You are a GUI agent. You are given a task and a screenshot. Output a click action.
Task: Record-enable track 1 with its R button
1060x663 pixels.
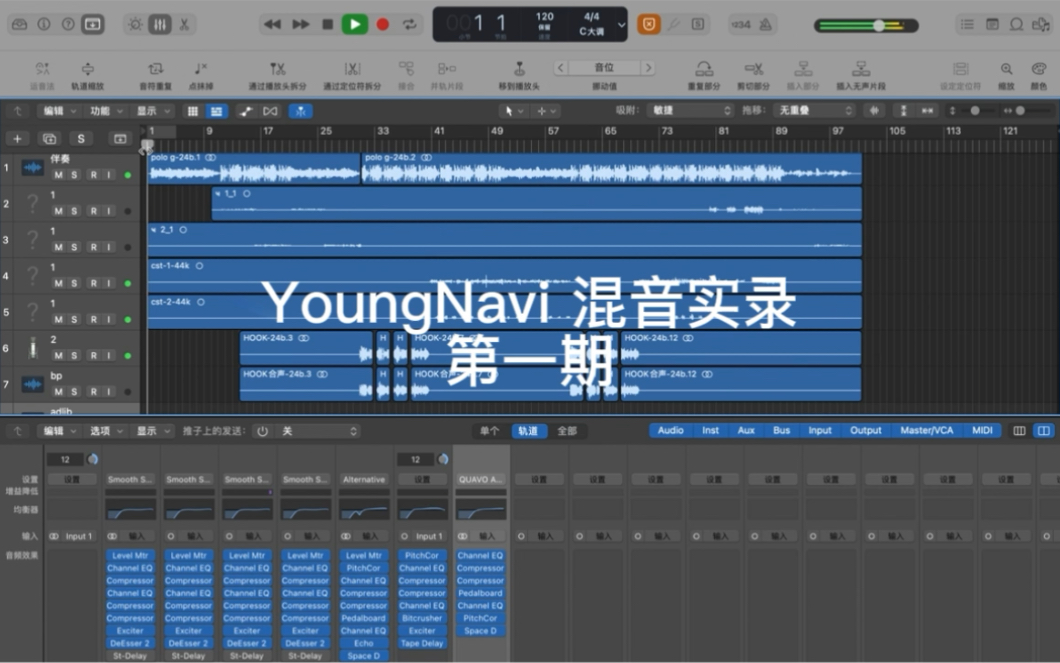94,175
